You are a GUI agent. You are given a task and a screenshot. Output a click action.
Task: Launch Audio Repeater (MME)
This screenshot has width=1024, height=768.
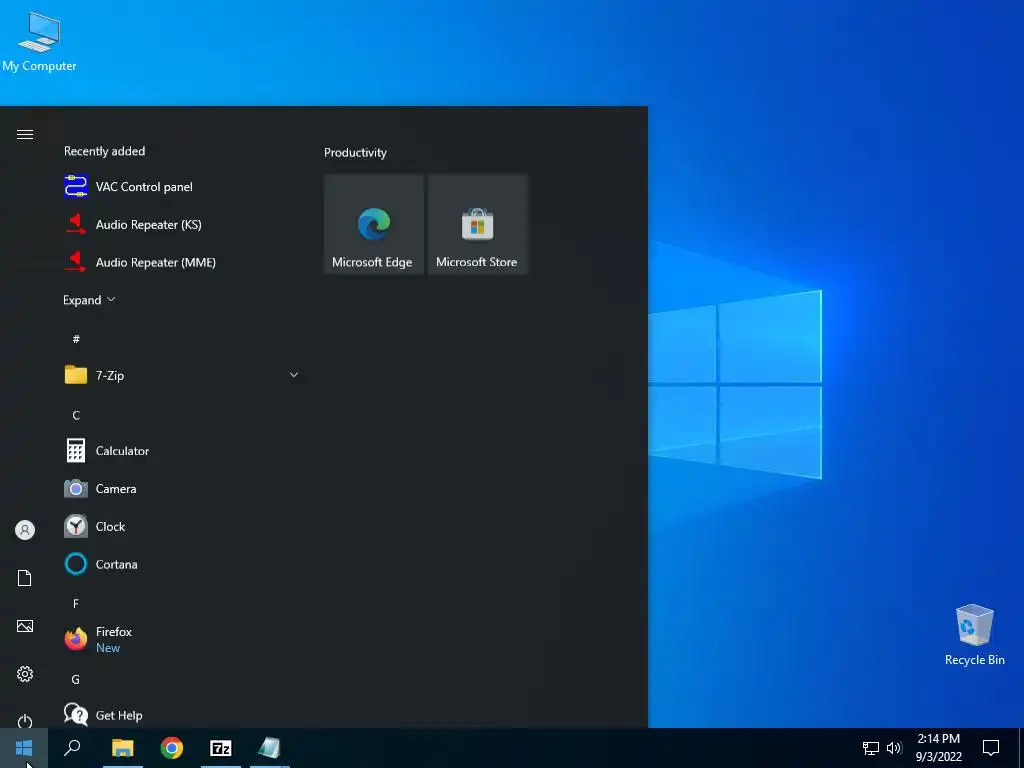pyautogui.click(x=182, y=263)
